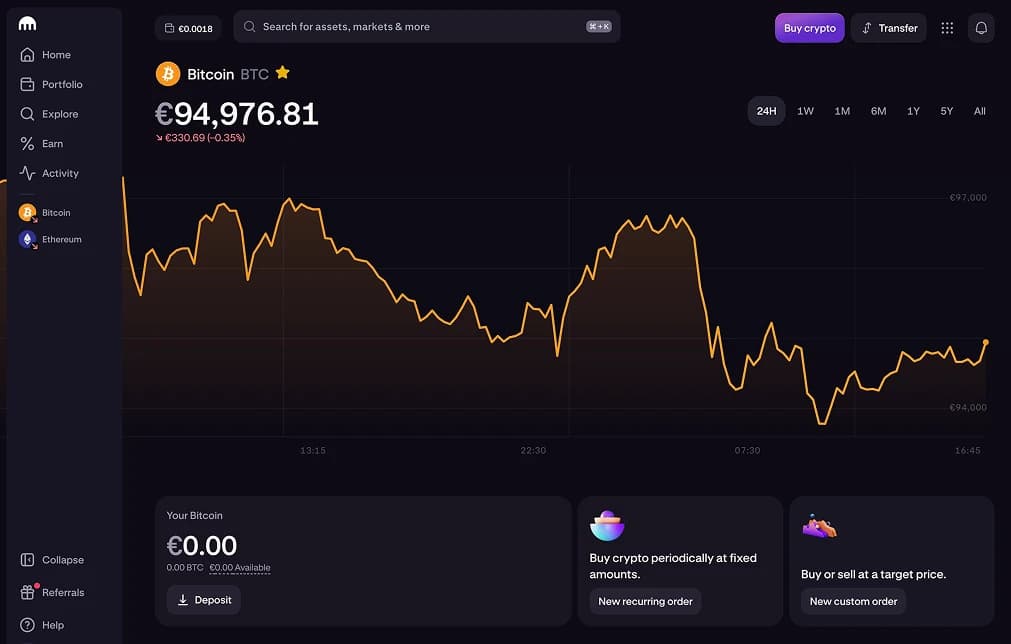Select the 1Y chart range
1011x644 pixels.
pyautogui.click(x=913, y=111)
